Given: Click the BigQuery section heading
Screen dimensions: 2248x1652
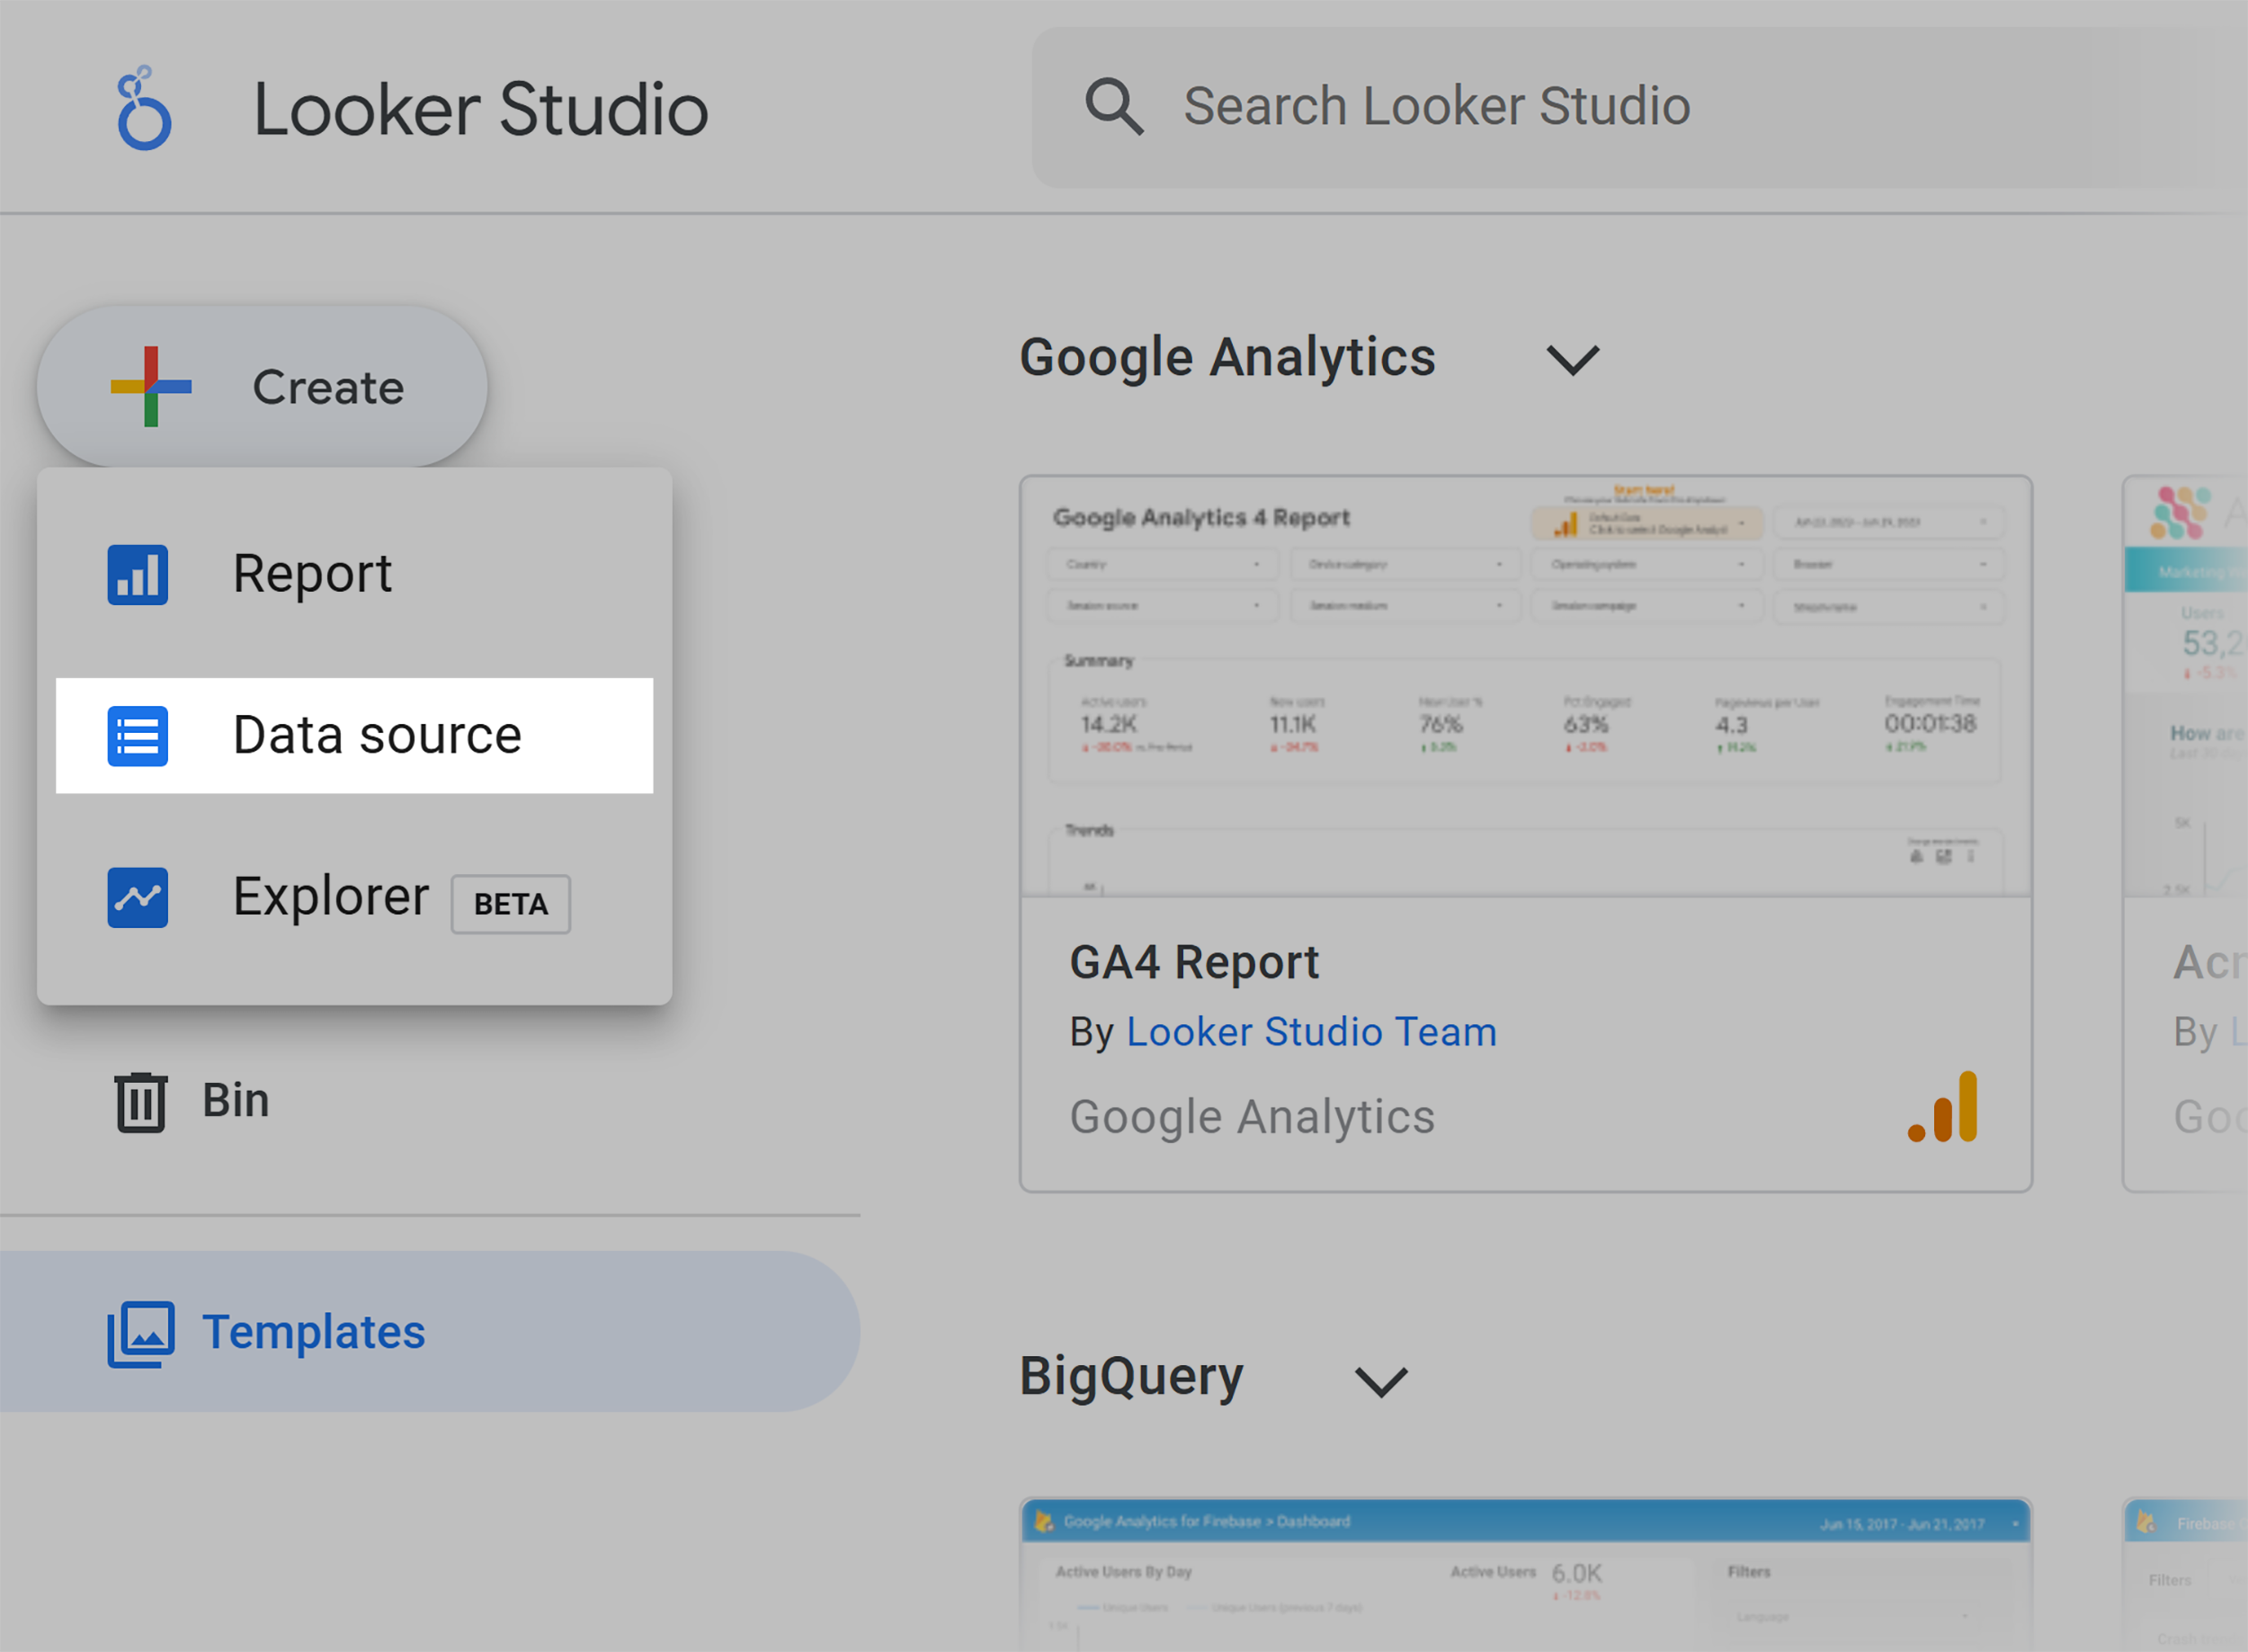Looking at the screenshot, I should (x=1131, y=1376).
